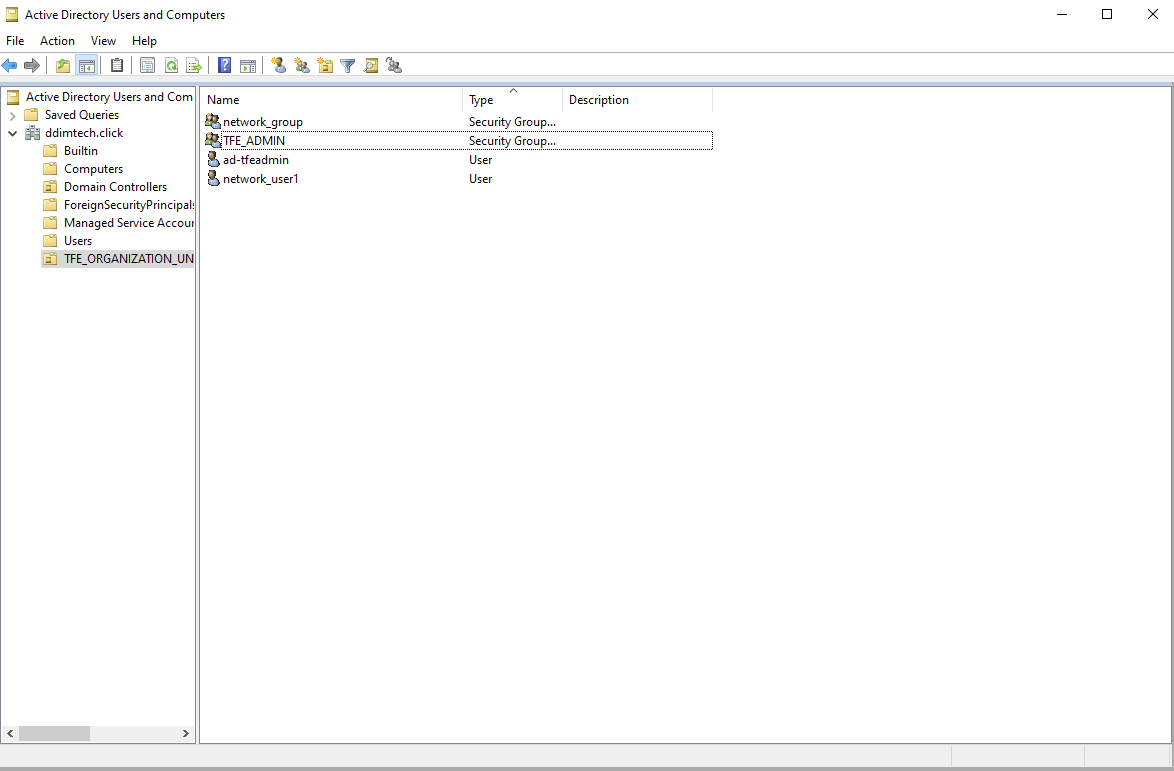Open filter options funnel icon
The height and width of the screenshot is (771, 1174).
click(347, 66)
